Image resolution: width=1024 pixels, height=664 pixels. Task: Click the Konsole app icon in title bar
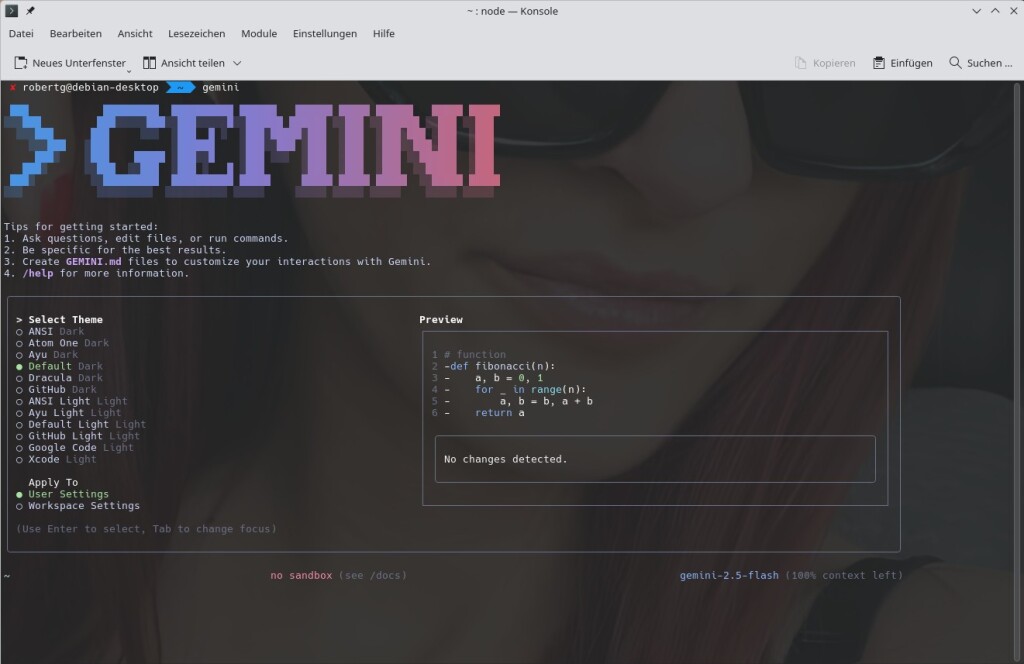coord(12,11)
